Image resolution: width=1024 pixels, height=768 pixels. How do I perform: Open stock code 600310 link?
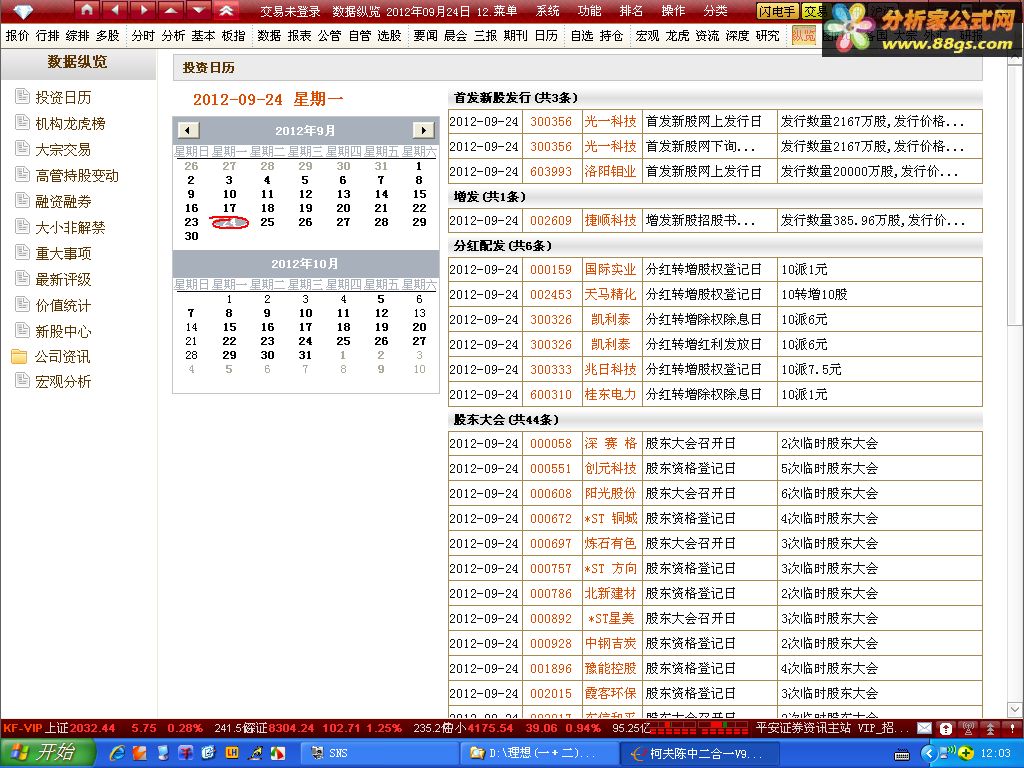click(x=551, y=394)
